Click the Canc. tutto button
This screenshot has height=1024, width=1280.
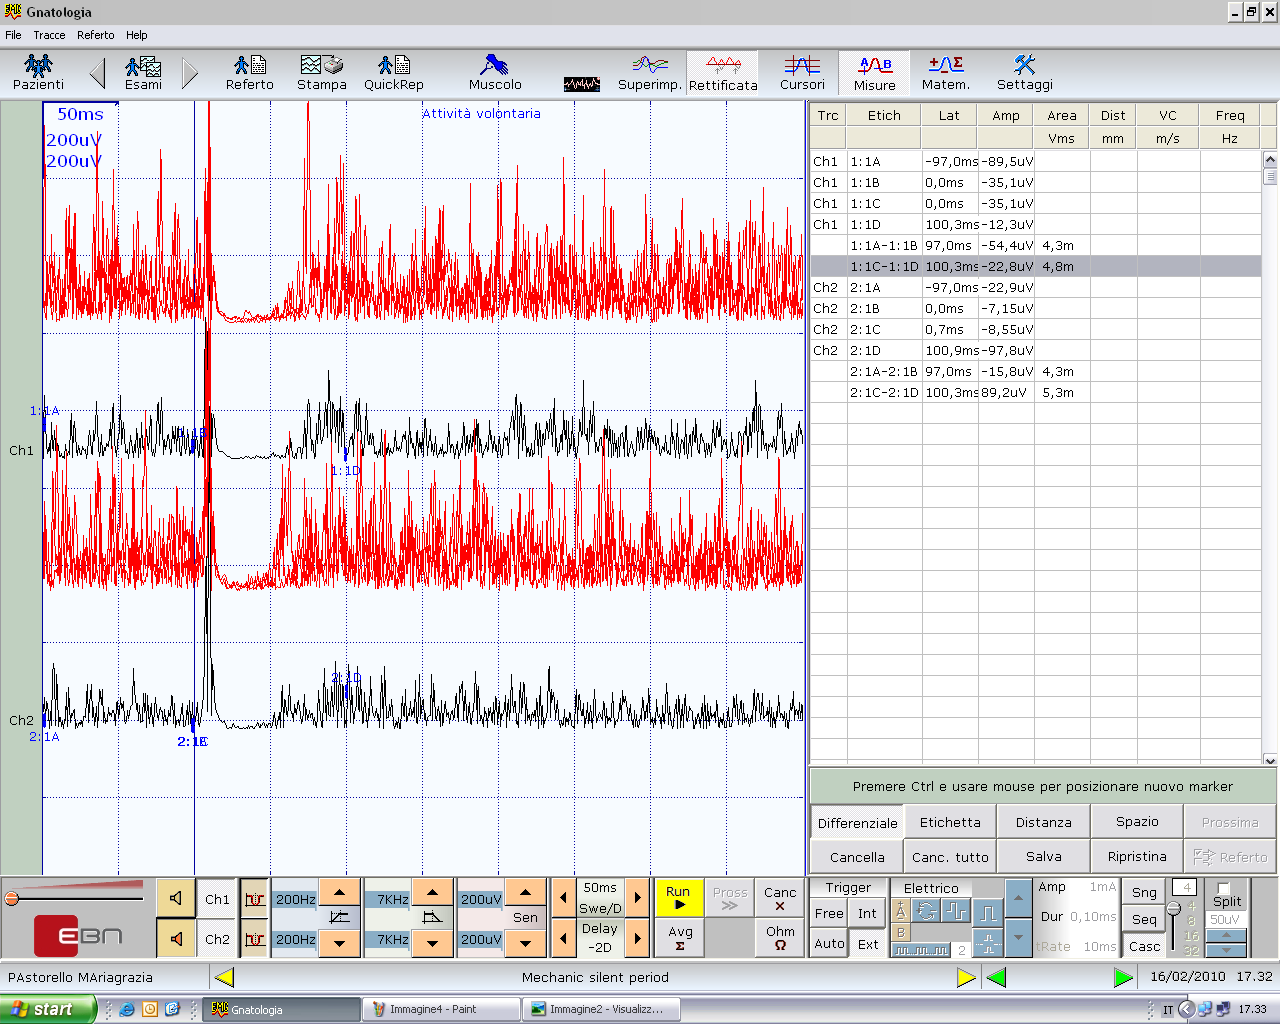point(950,857)
